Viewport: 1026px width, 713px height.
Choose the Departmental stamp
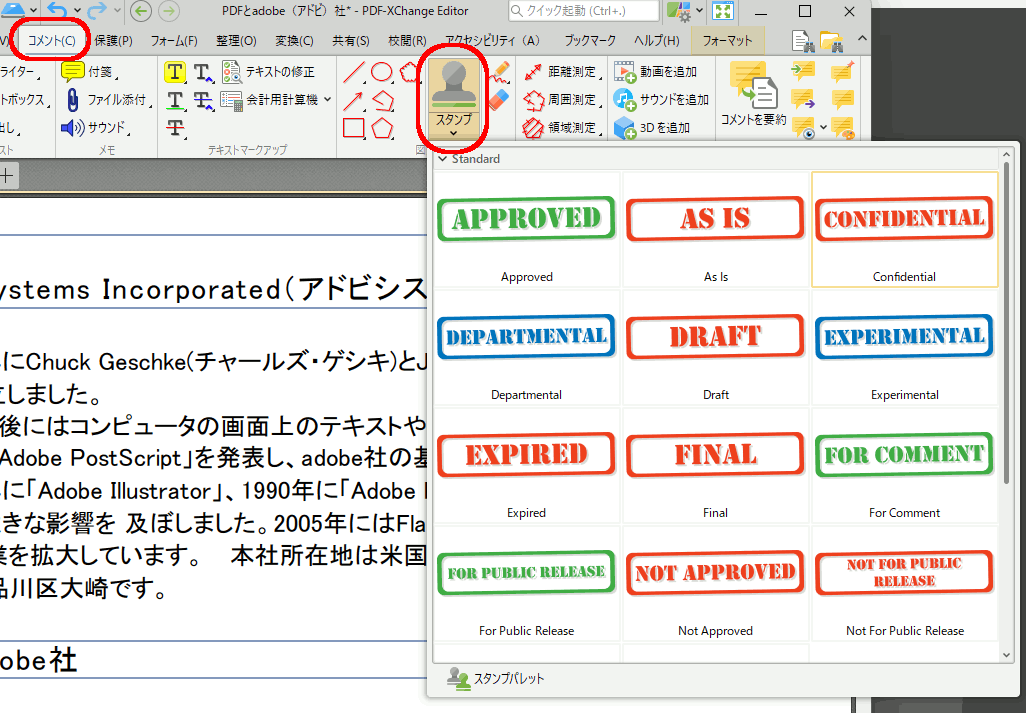[x=527, y=347]
